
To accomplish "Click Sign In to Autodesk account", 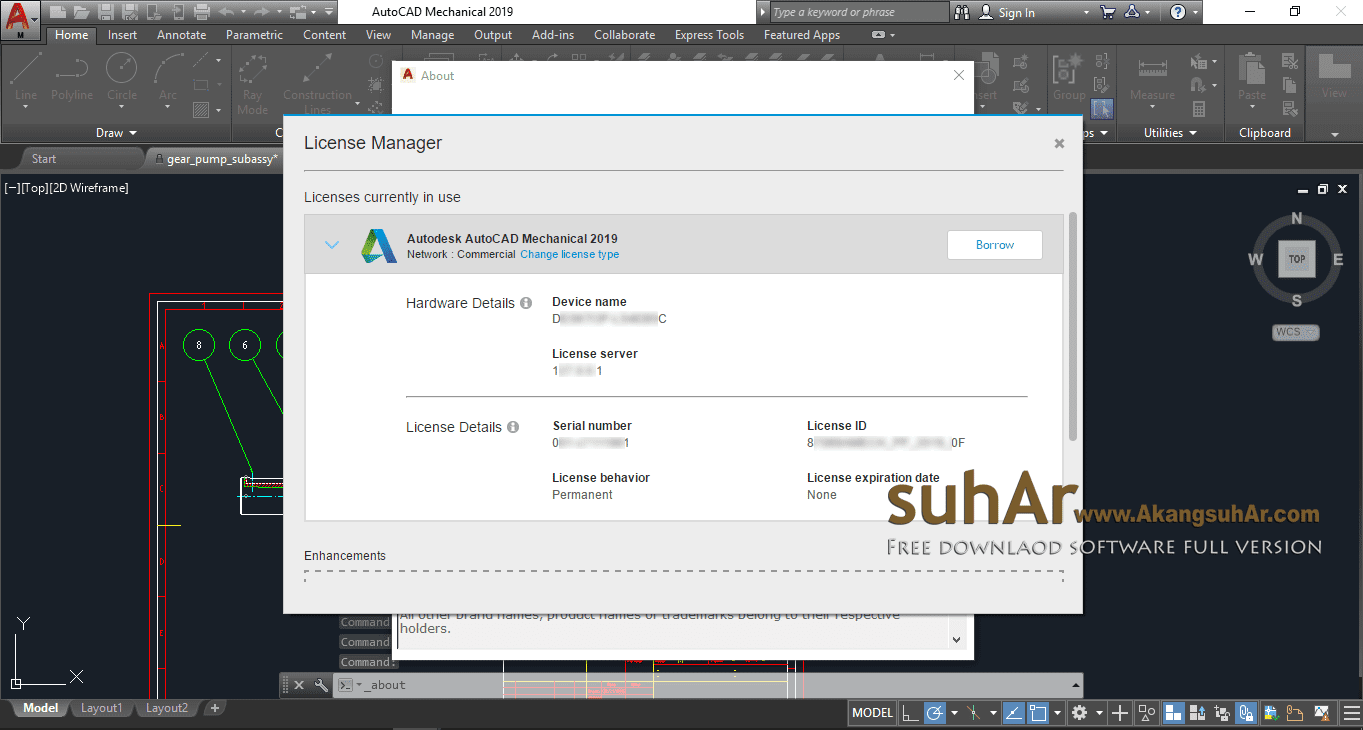I will [1008, 13].
